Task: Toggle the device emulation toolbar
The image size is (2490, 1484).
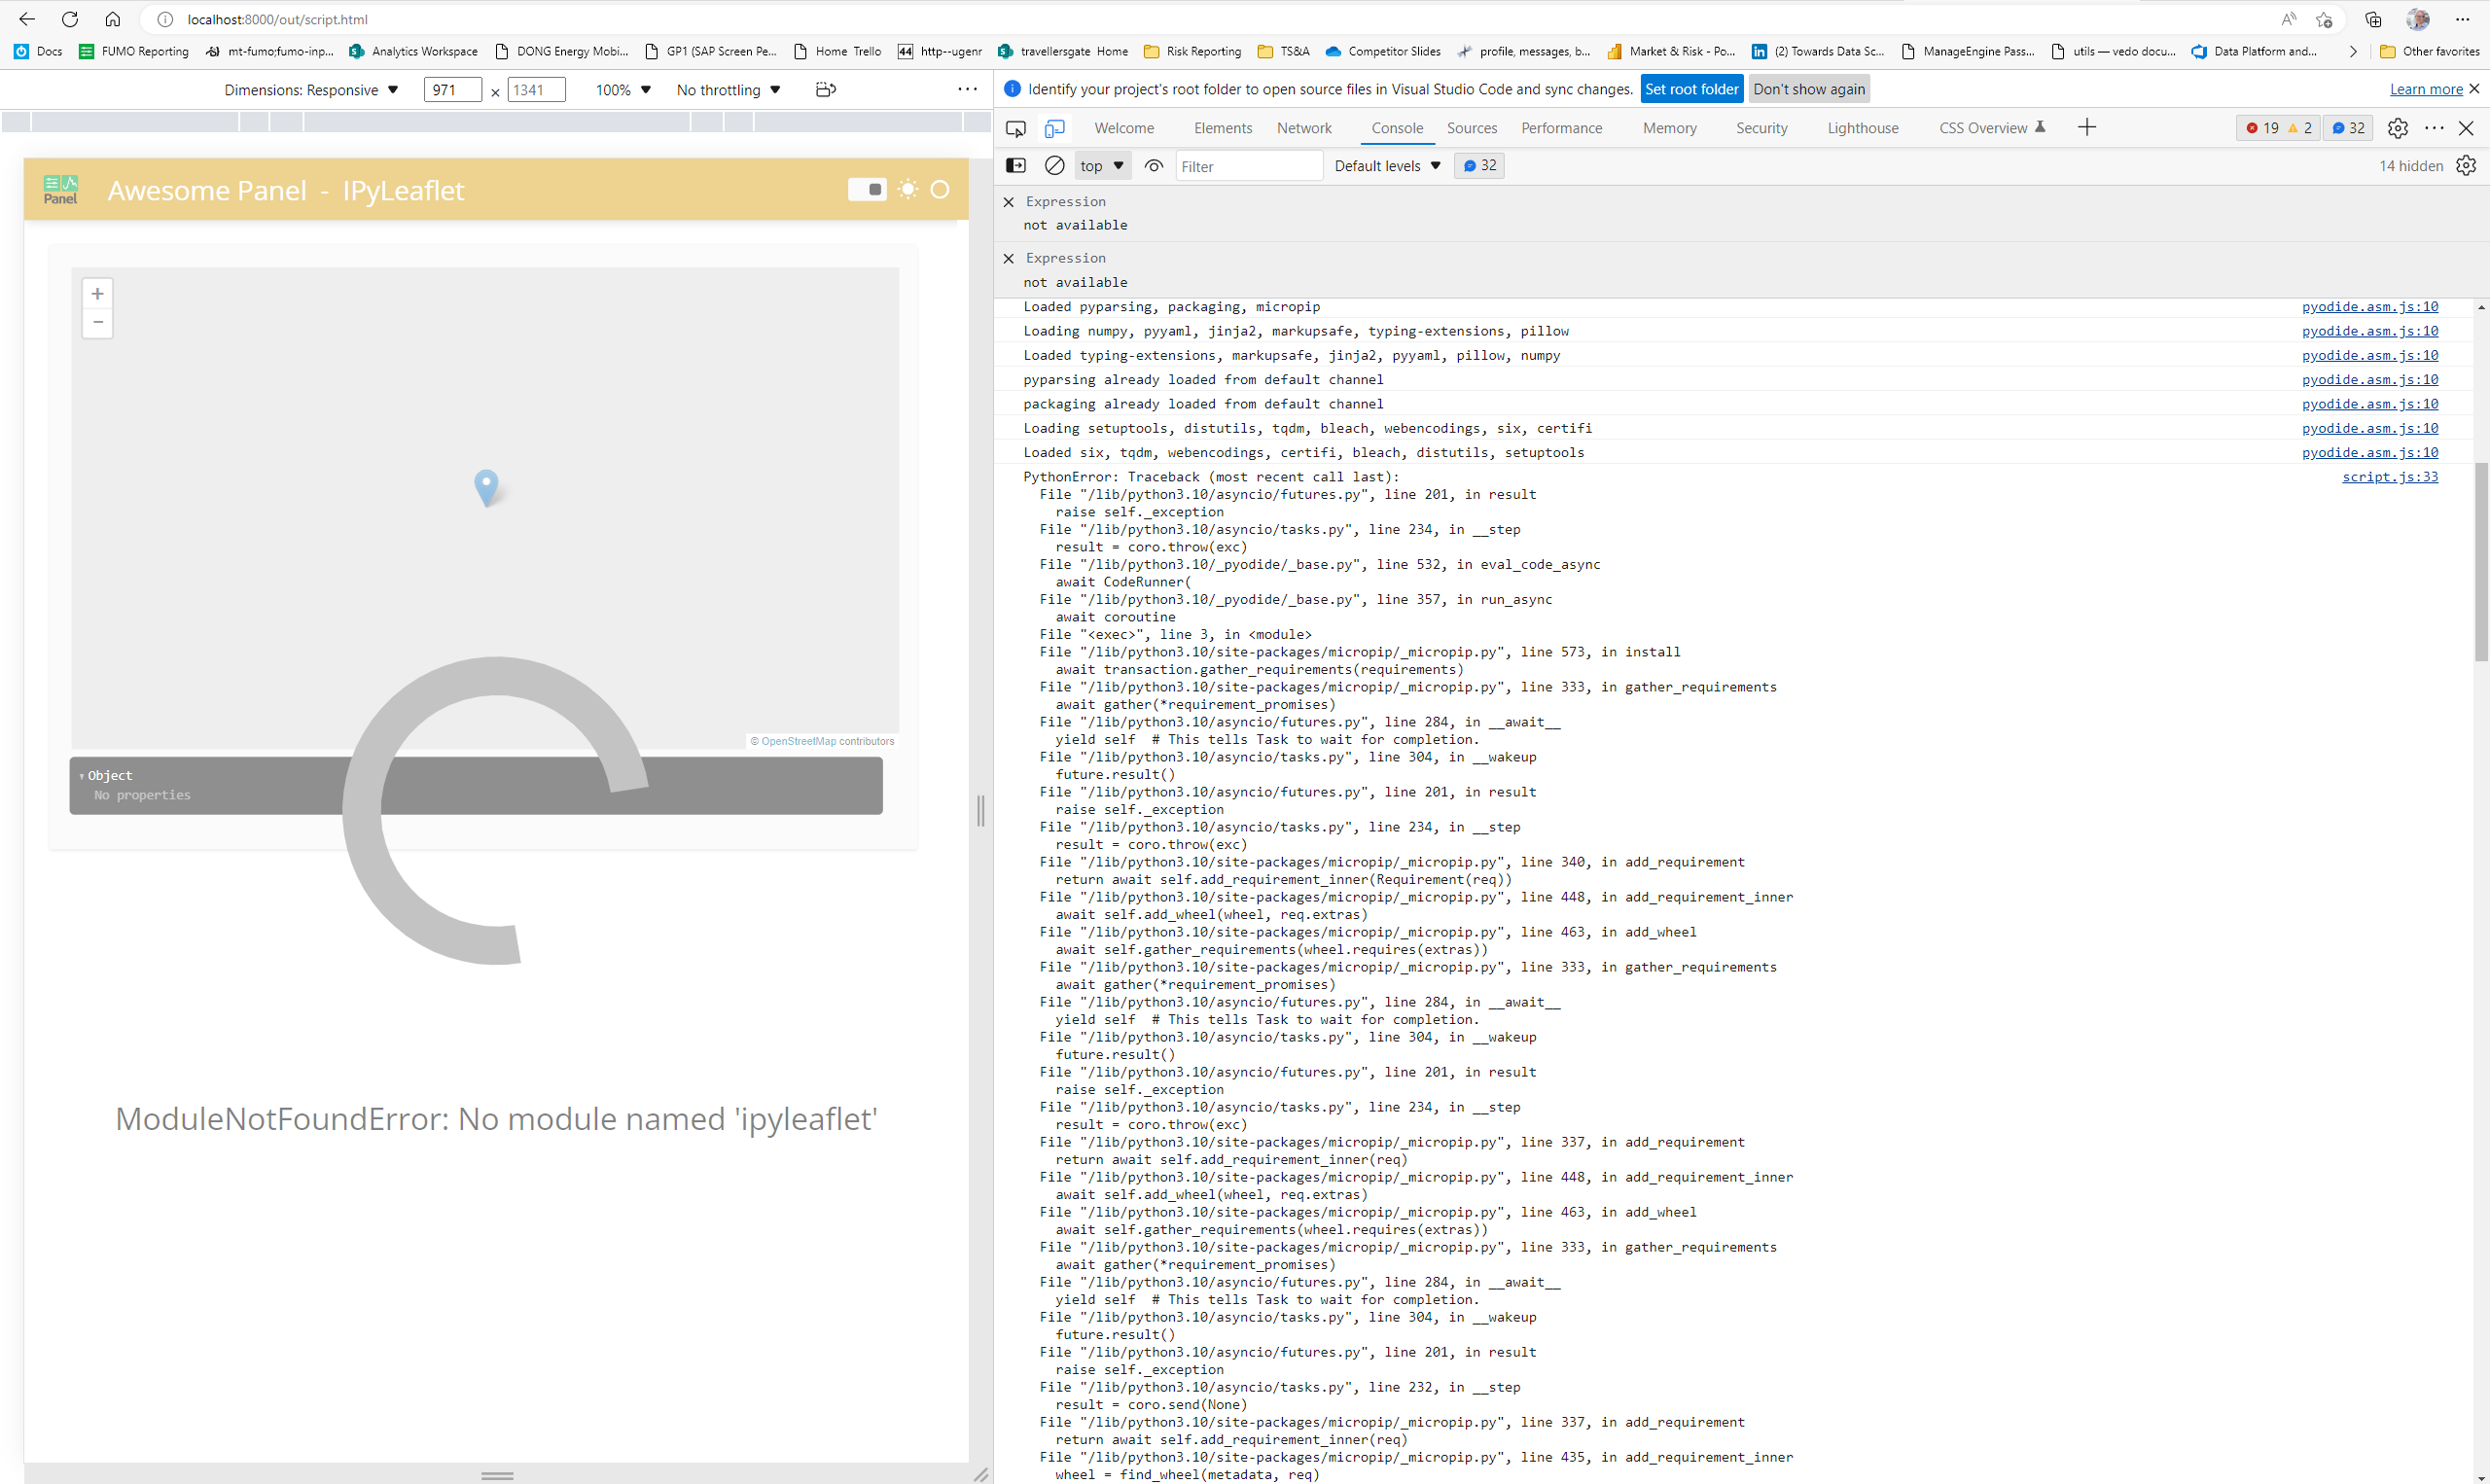Action: point(1053,128)
